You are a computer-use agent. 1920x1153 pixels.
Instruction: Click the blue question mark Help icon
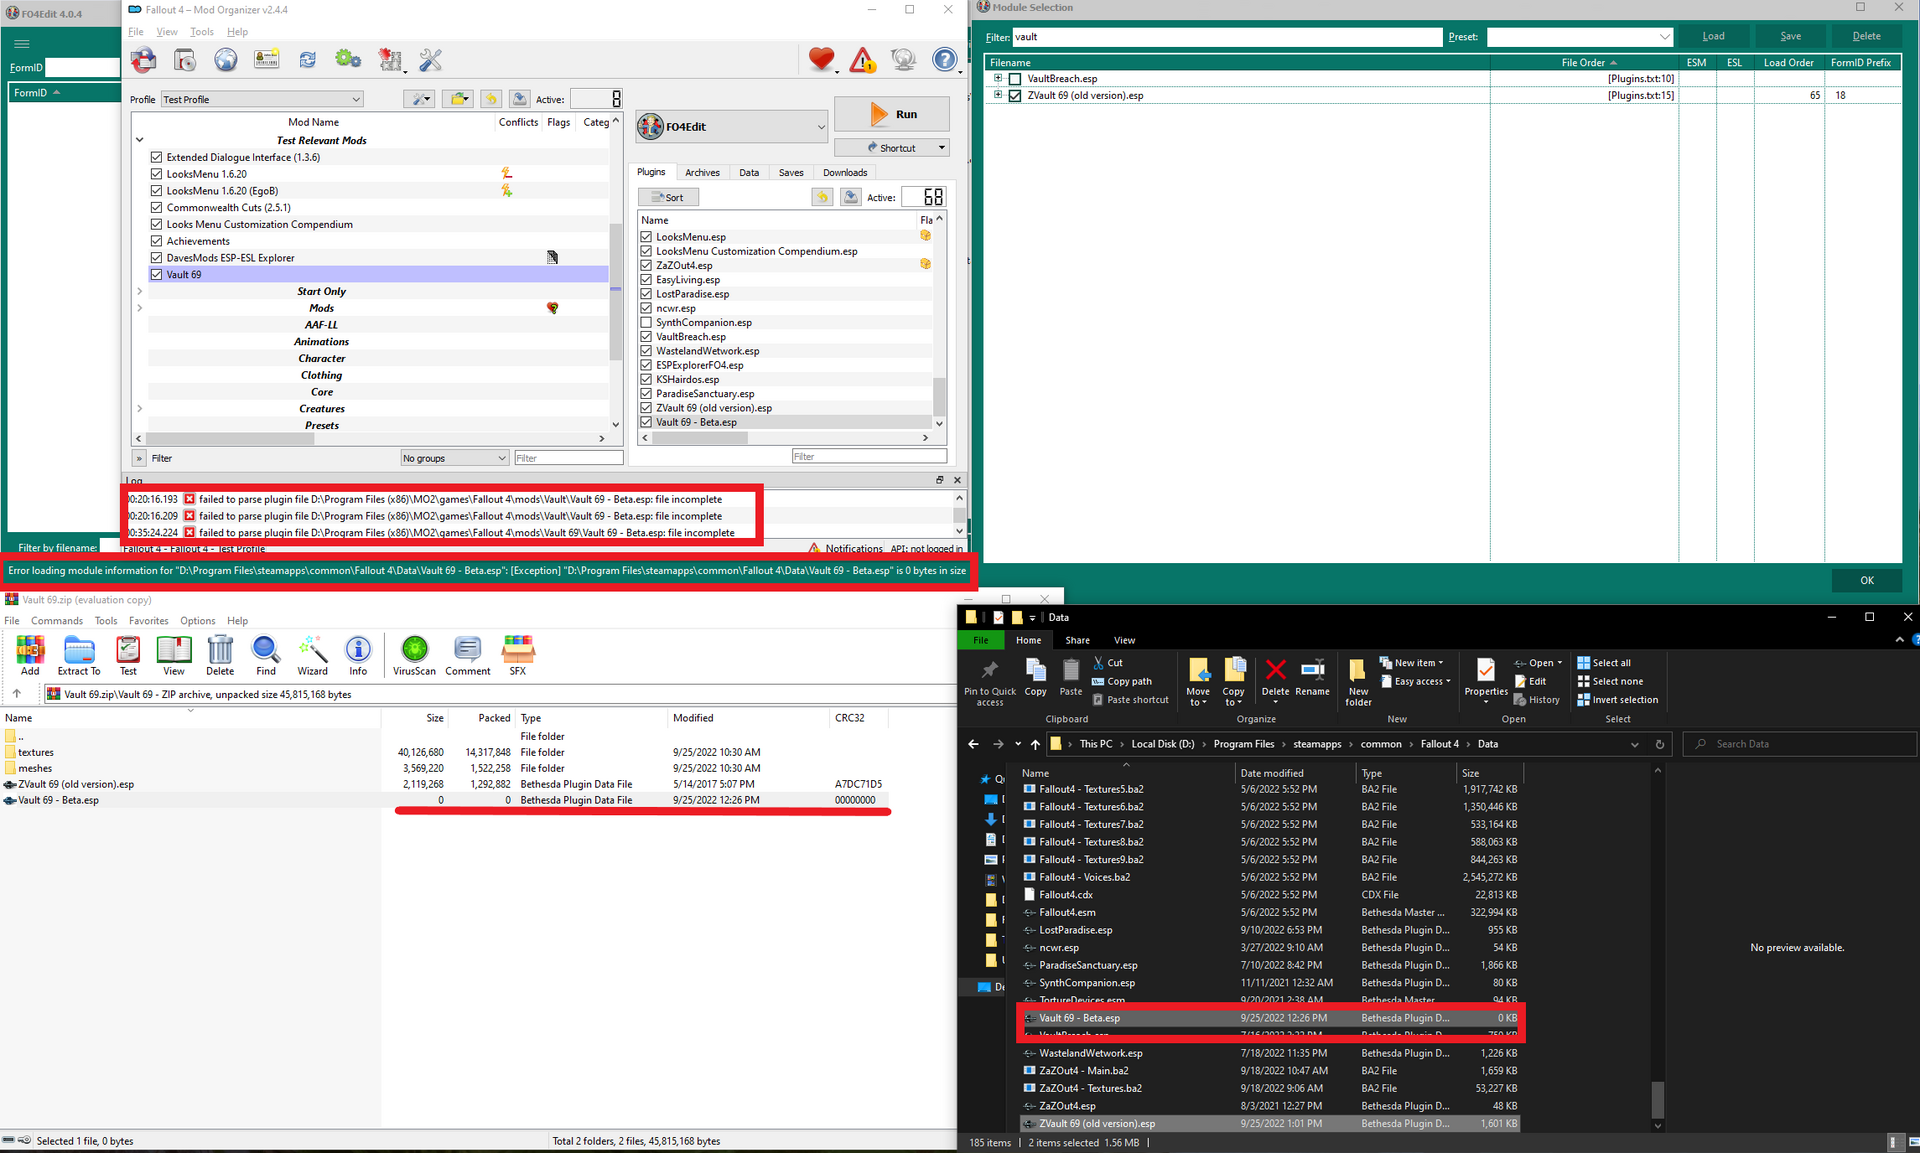[x=944, y=60]
